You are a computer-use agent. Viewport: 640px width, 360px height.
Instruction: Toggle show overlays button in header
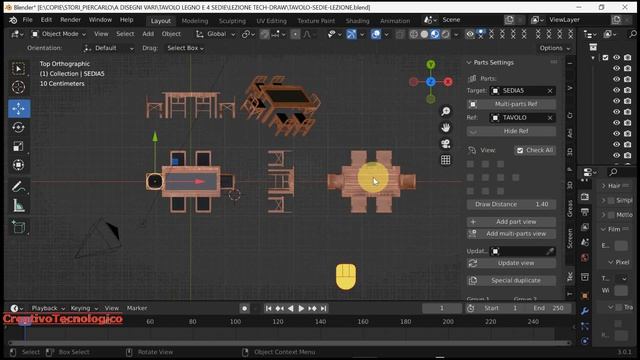coord(376,34)
